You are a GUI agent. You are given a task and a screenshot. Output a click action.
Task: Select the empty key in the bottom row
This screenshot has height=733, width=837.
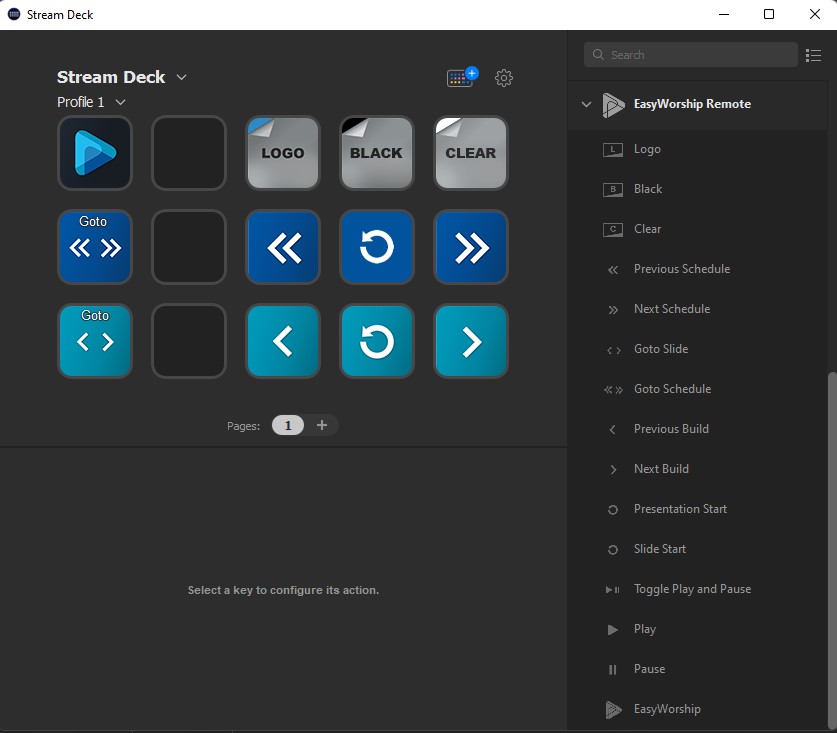(189, 341)
